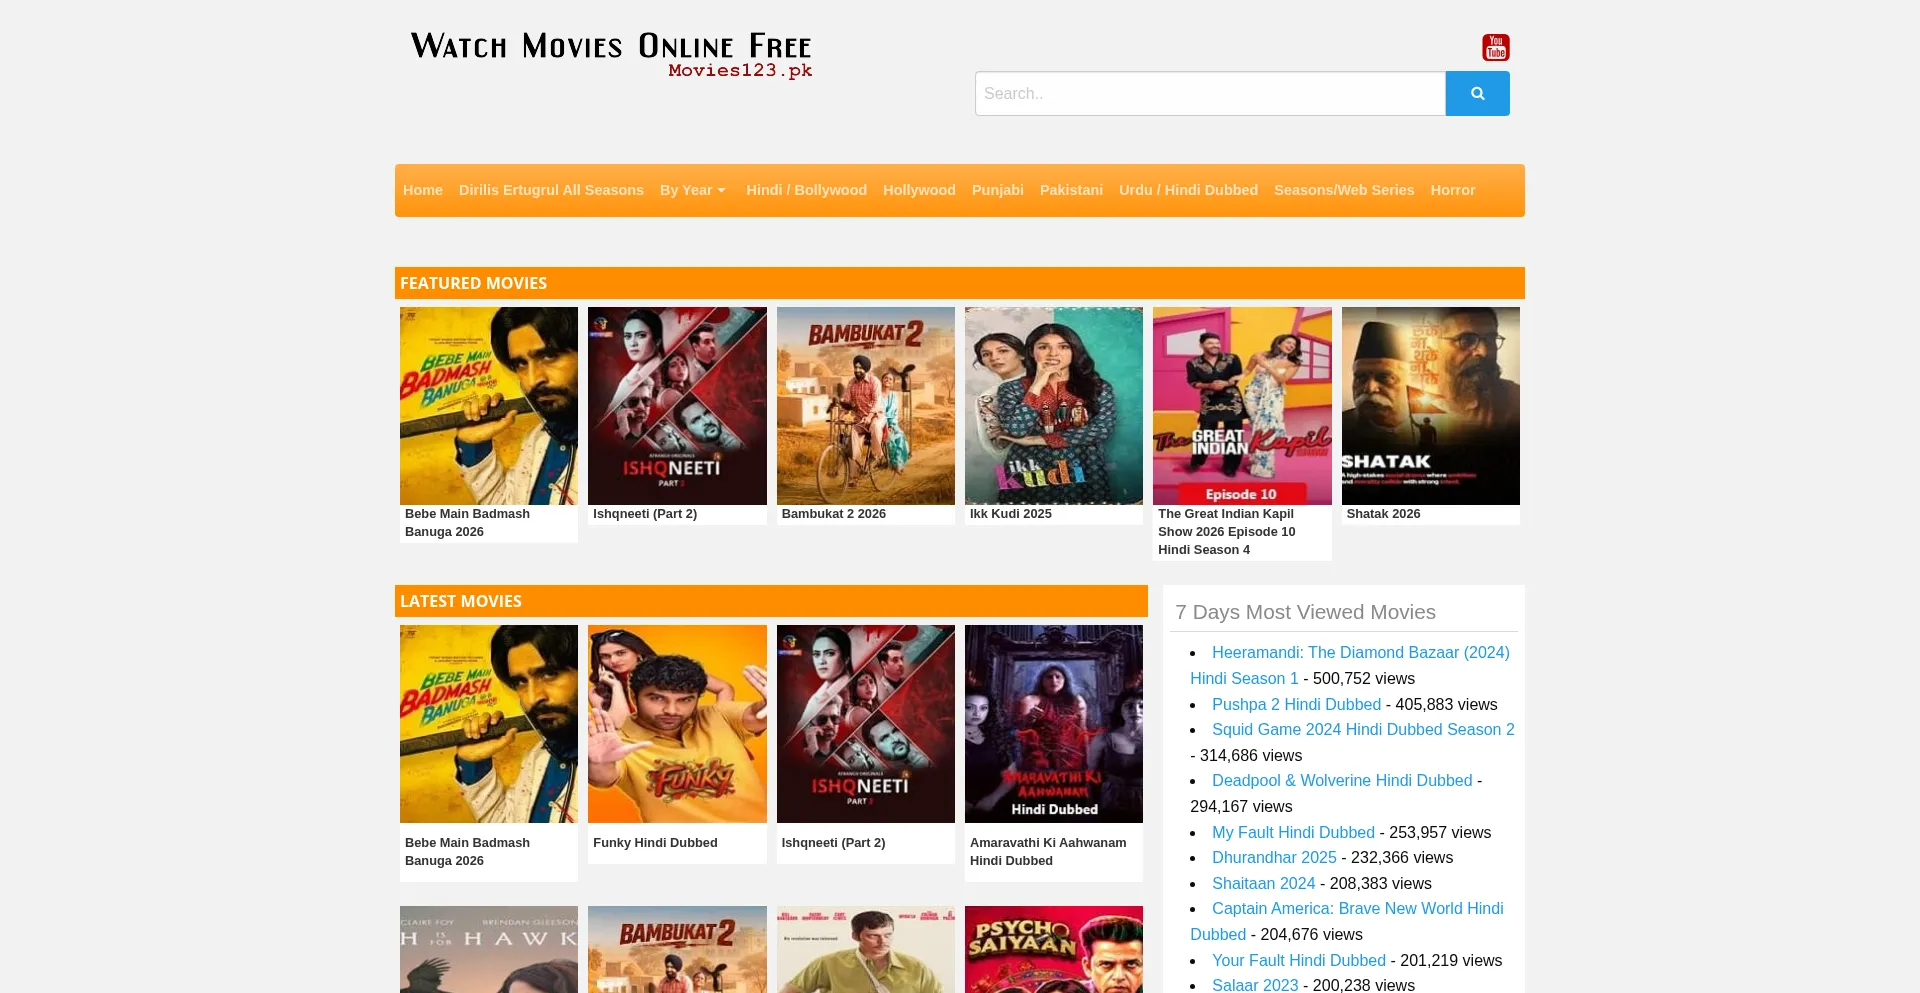Click featured Ishqneeti (Part 2) title link
Viewport: 1920px width, 993px height.
(x=645, y=514)
